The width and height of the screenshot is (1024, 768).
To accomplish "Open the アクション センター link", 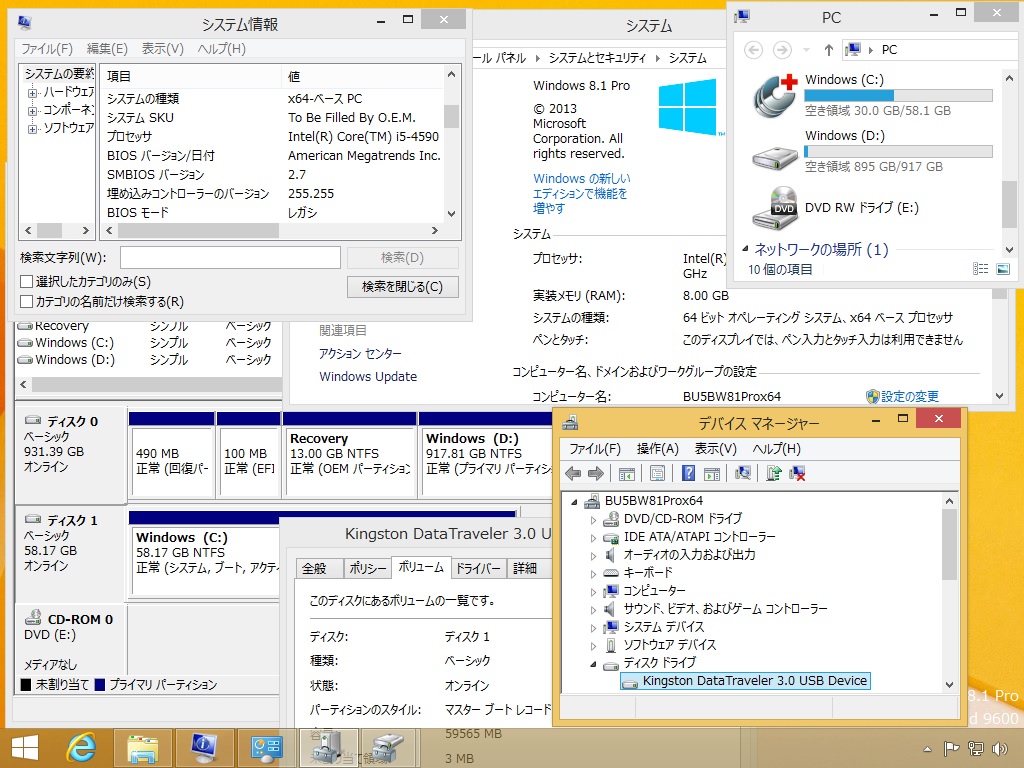I will [360, 353].
